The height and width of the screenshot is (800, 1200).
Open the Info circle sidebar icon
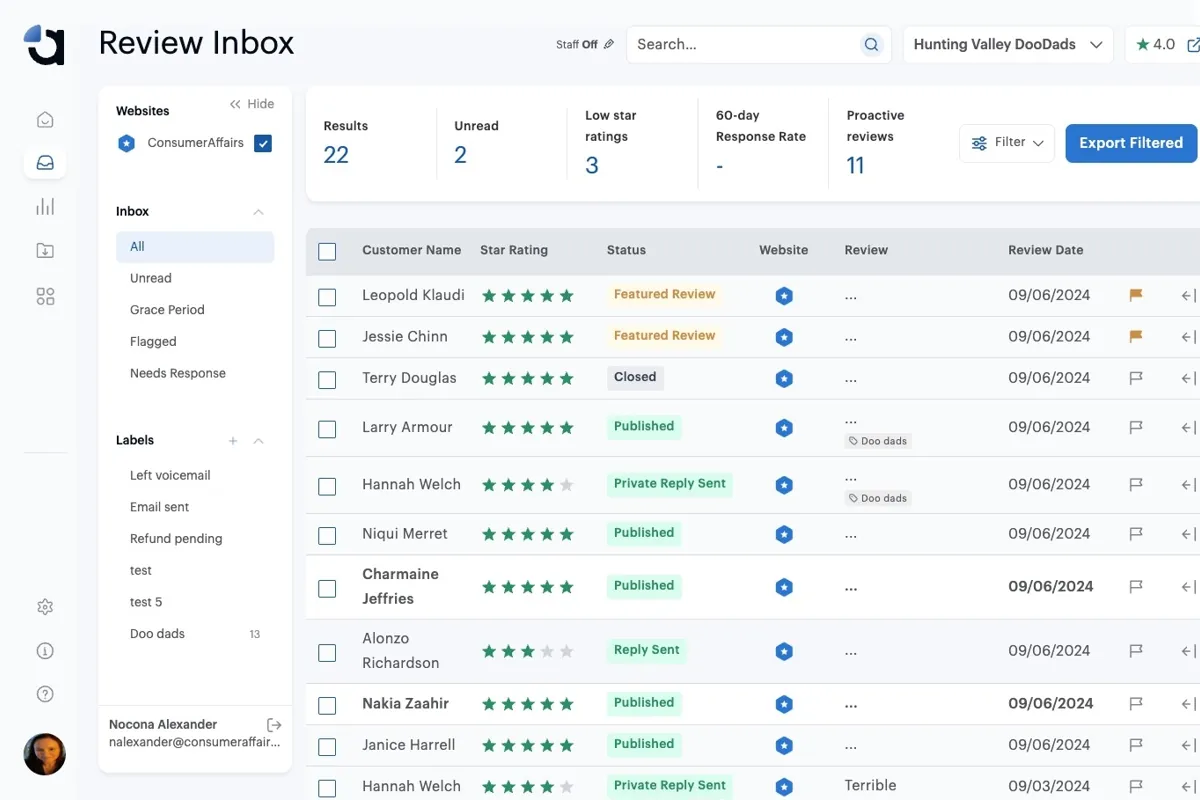coord(45,650)
